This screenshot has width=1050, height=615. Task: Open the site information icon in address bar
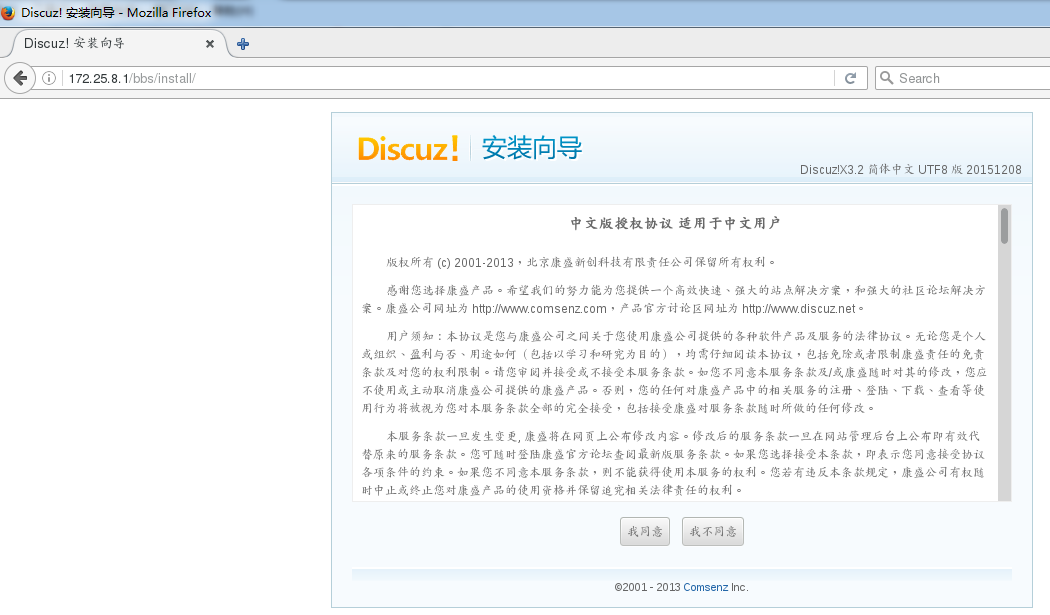pos(49,78)
